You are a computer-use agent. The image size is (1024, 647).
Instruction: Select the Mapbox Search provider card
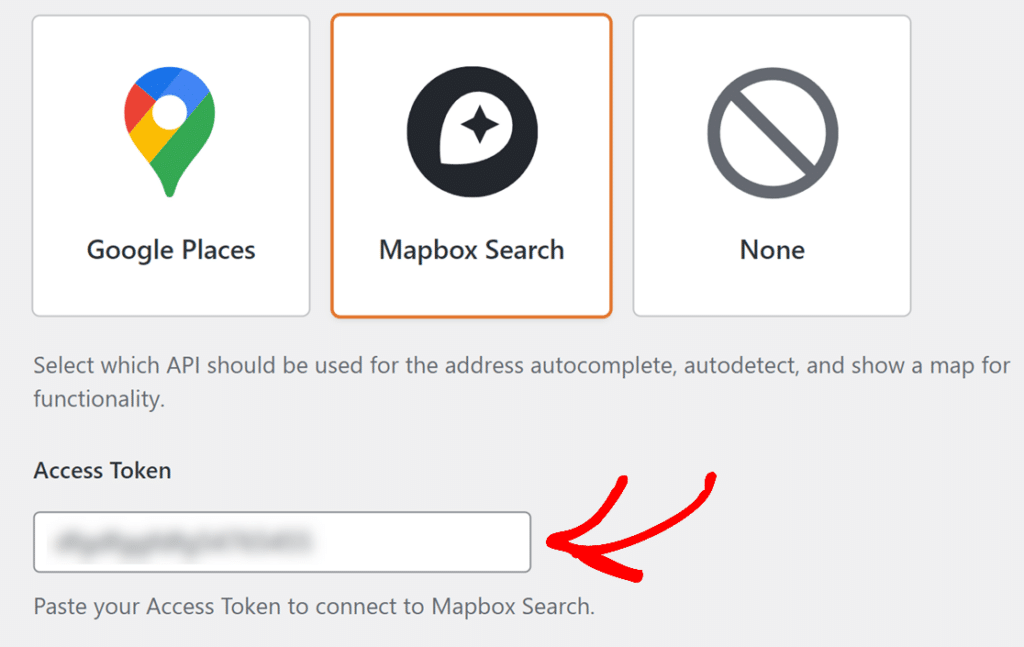tap(471, 165)
